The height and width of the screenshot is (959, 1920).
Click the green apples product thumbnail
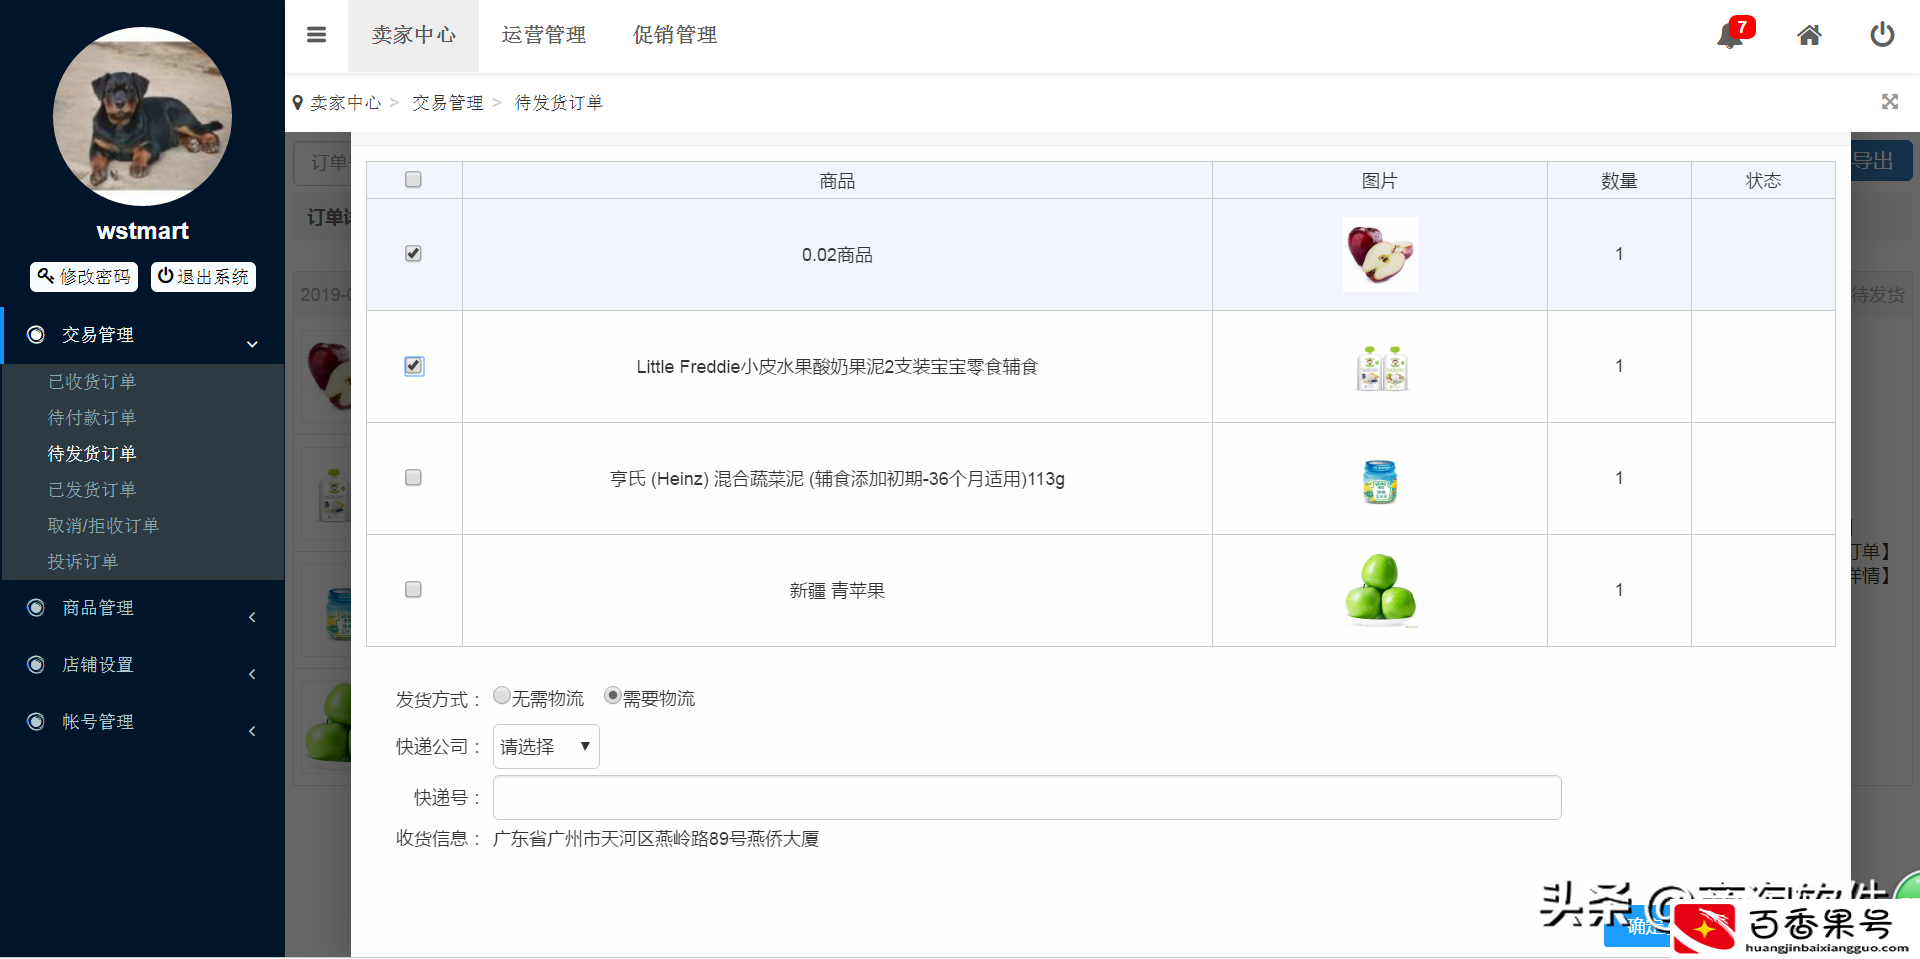tap(1381, 589)
